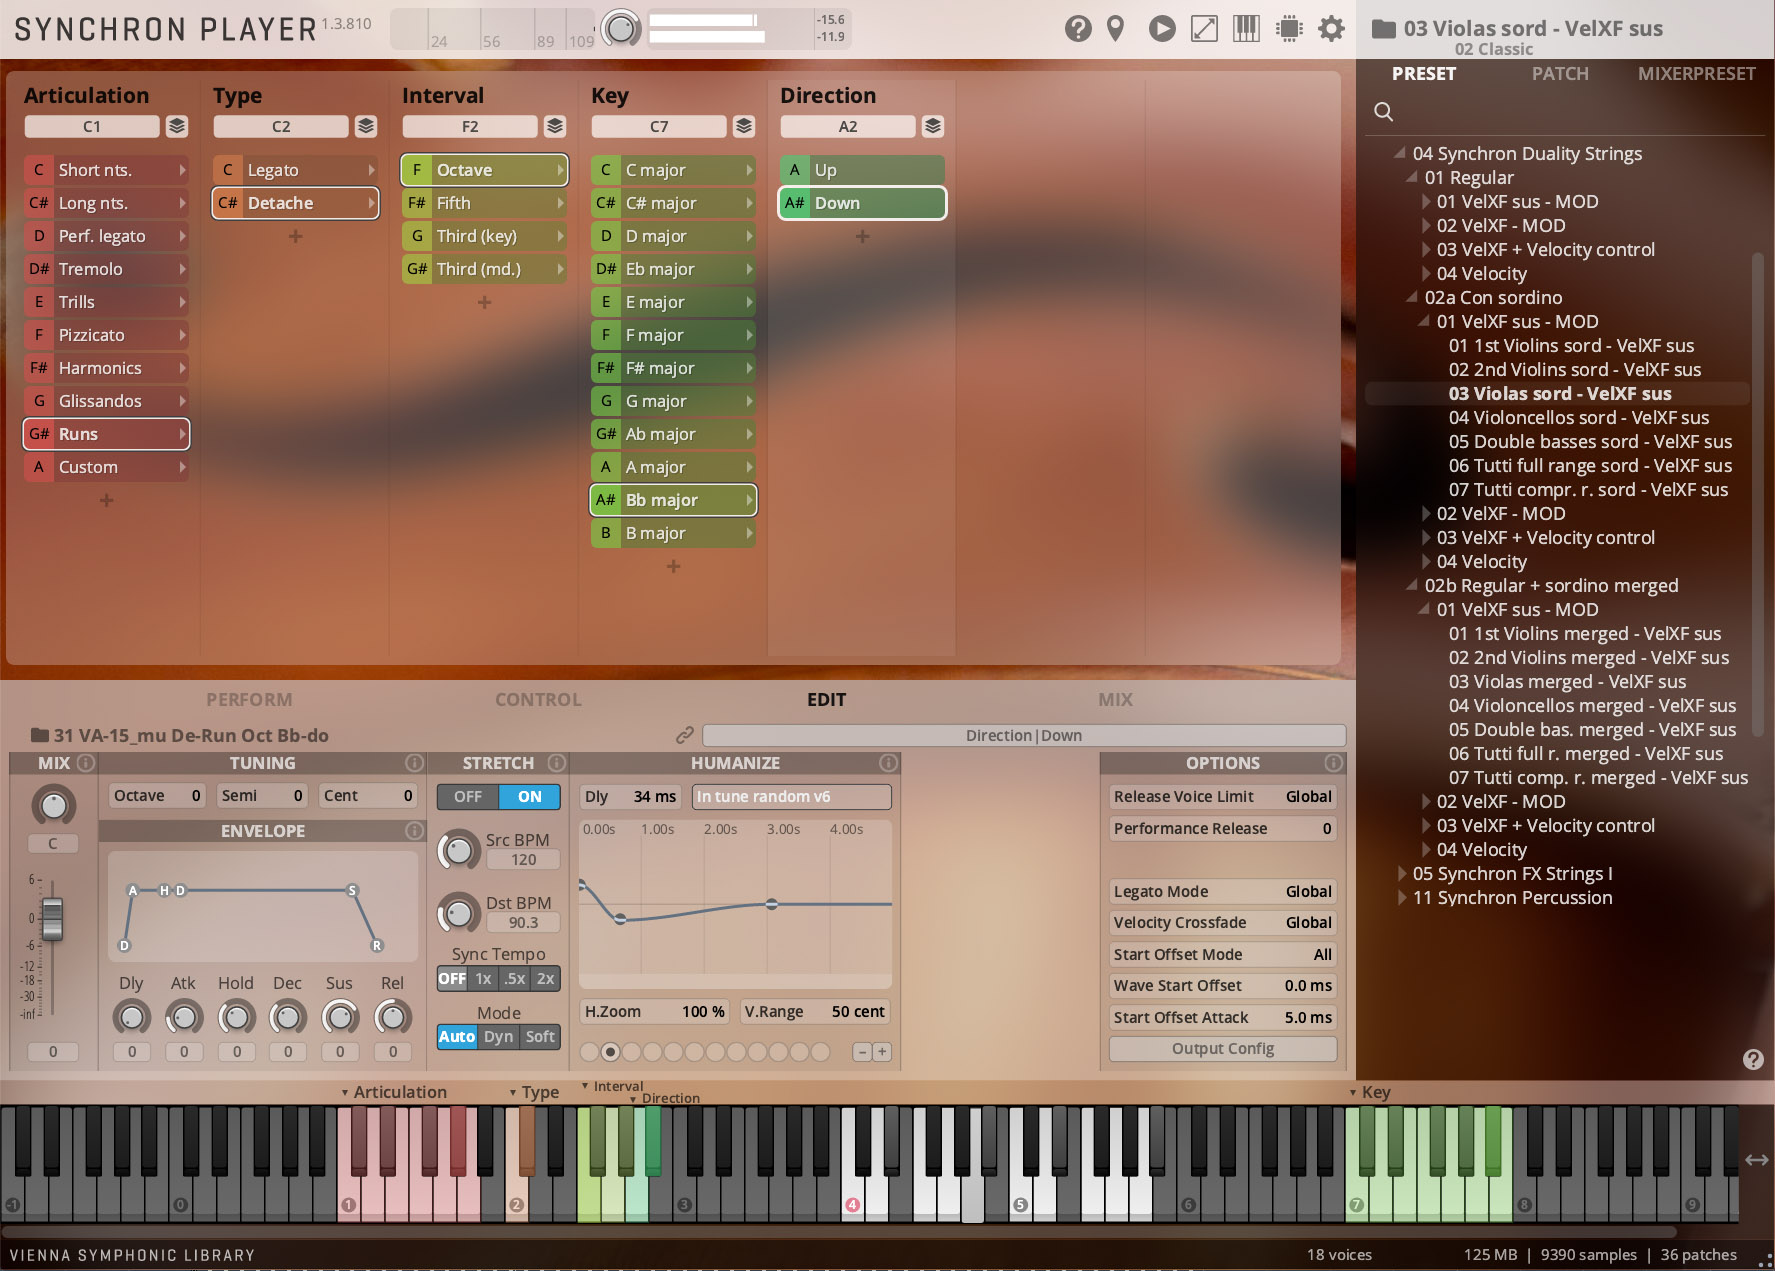Add a new Key slot with plus
The height and width of the screenshot is (1271, 1775).
tap(673, 566)
